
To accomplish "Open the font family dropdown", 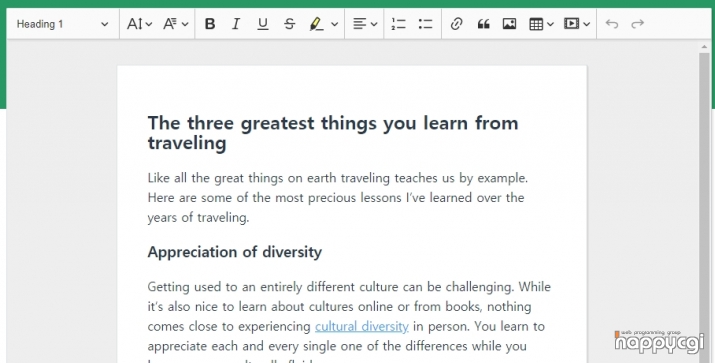I will click(x=176, y=24).
